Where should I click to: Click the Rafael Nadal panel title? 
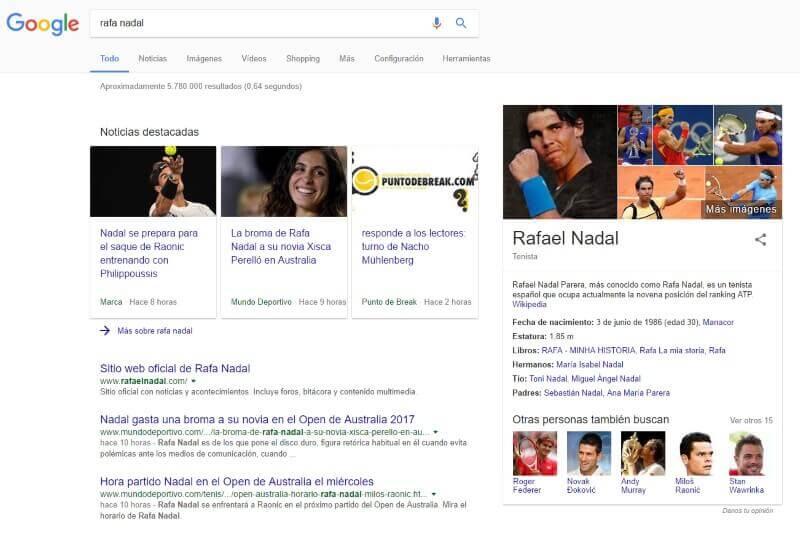(x=565, y=238)
